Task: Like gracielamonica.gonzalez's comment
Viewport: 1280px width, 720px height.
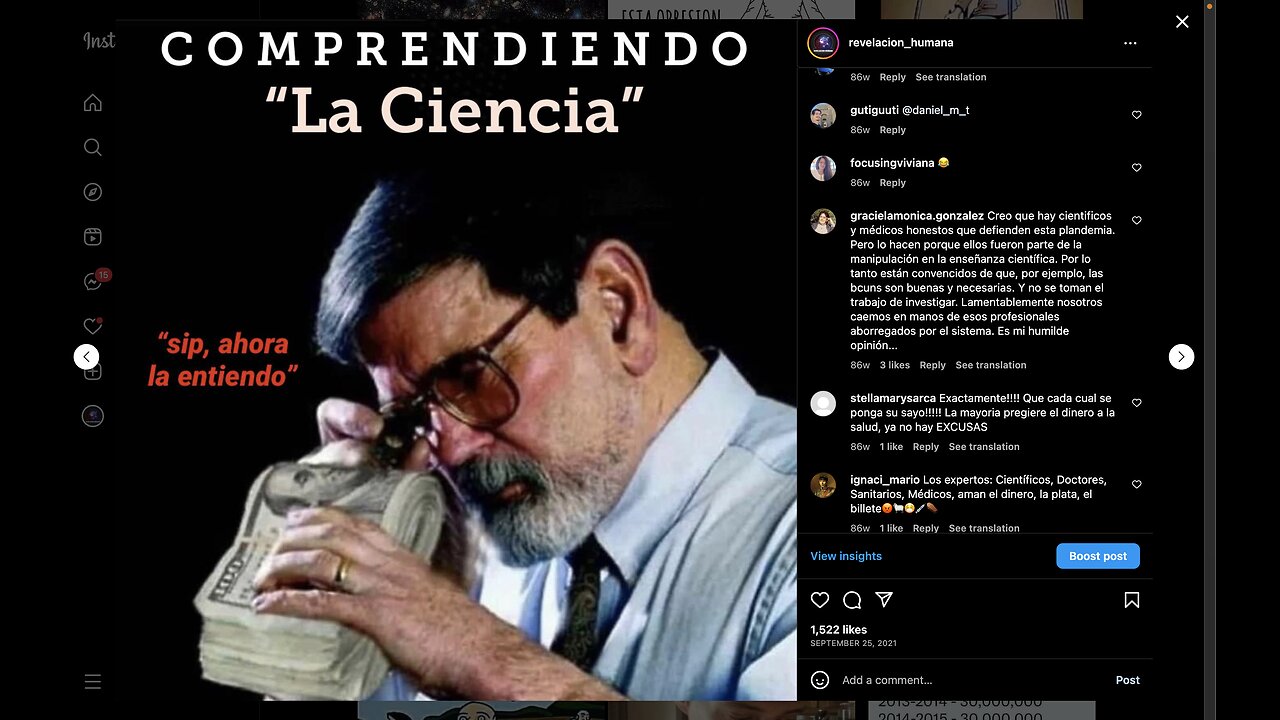Action: (1136, 220)
